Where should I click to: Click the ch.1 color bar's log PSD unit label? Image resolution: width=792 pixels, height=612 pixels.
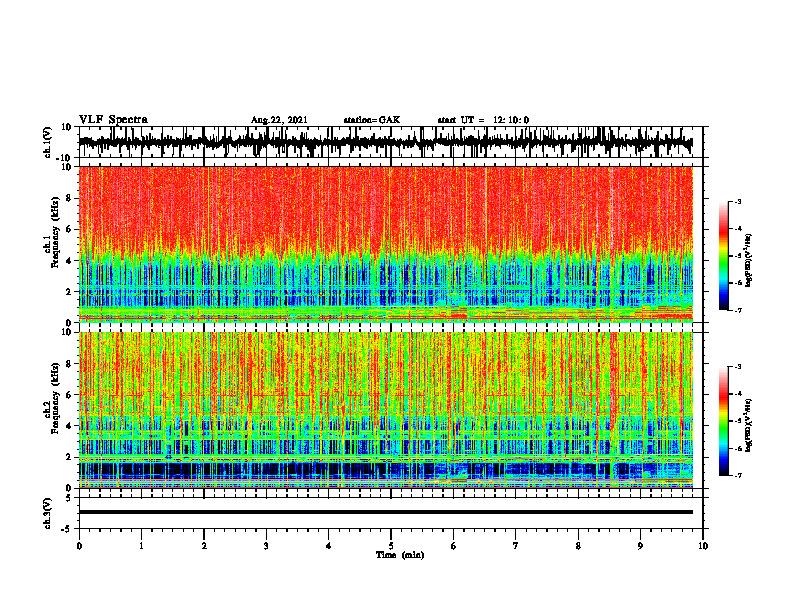(749, 261)
